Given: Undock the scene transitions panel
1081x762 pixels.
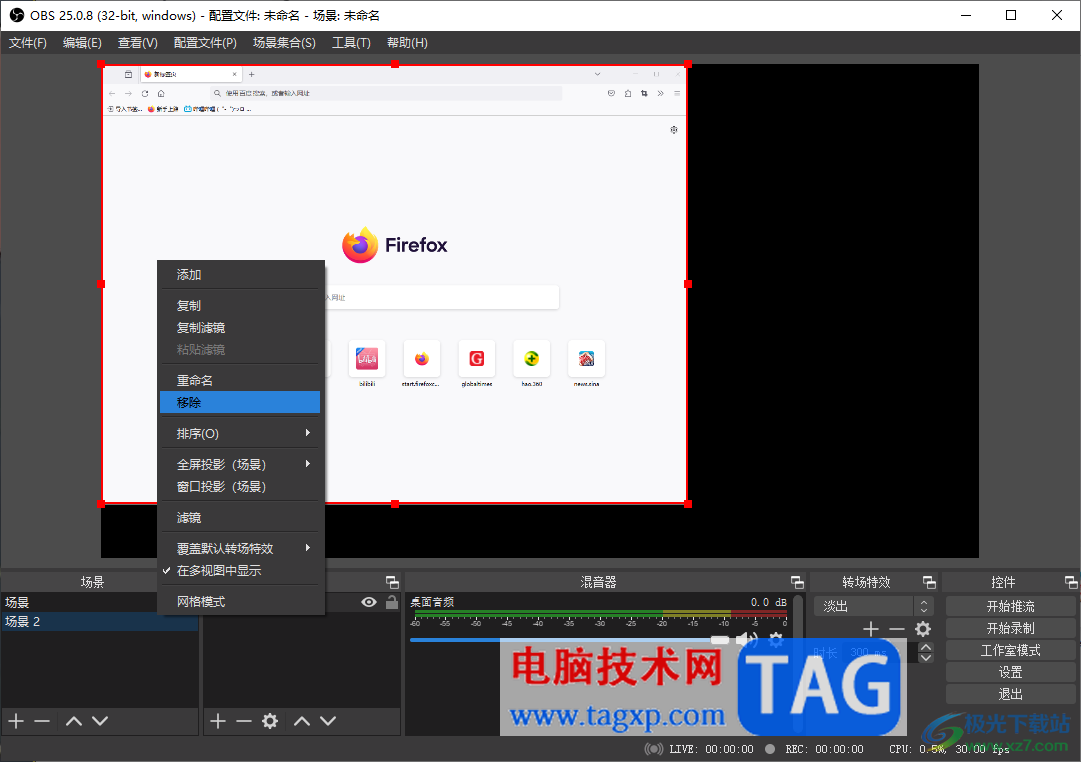Looking at the screenshot, I should [x=929, y=582].
